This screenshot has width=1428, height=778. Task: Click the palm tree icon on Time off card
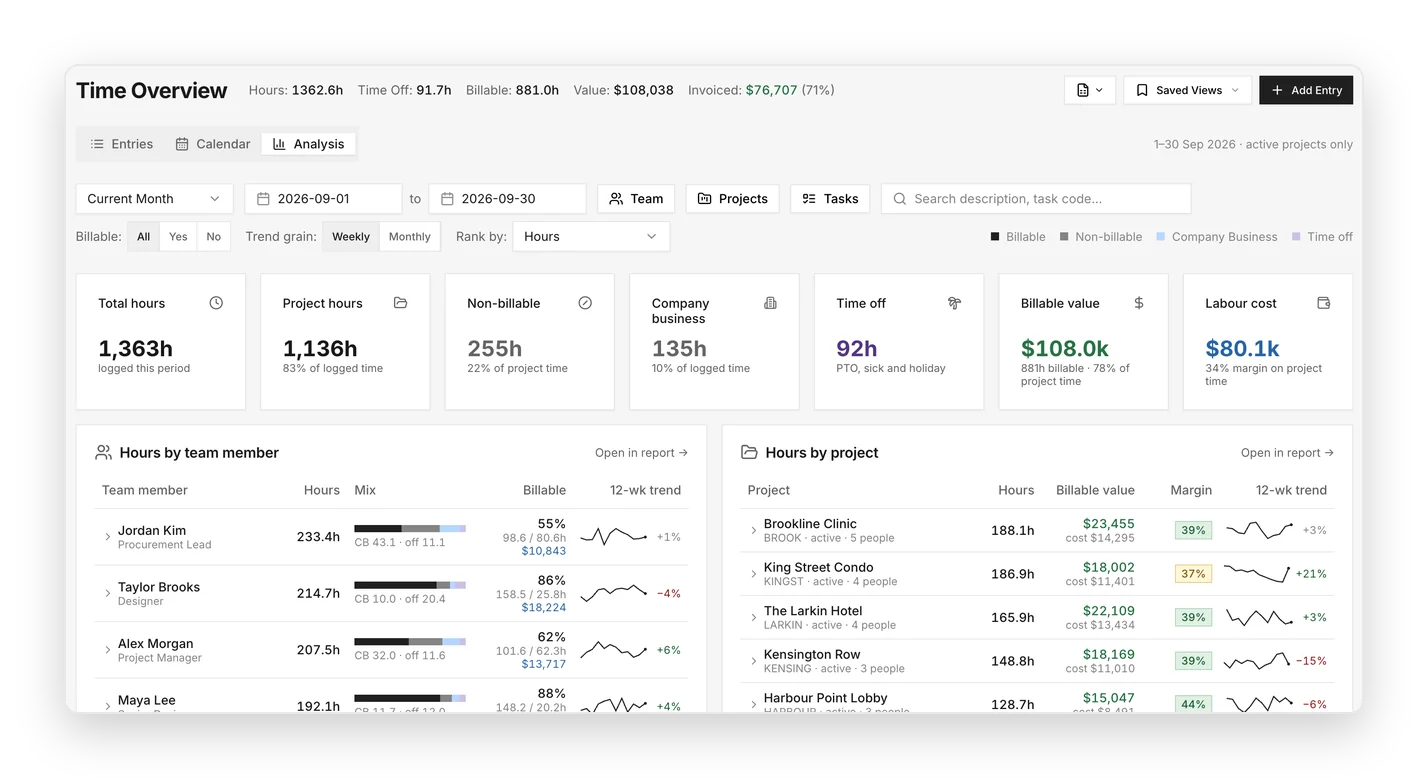tap(954, 303)
